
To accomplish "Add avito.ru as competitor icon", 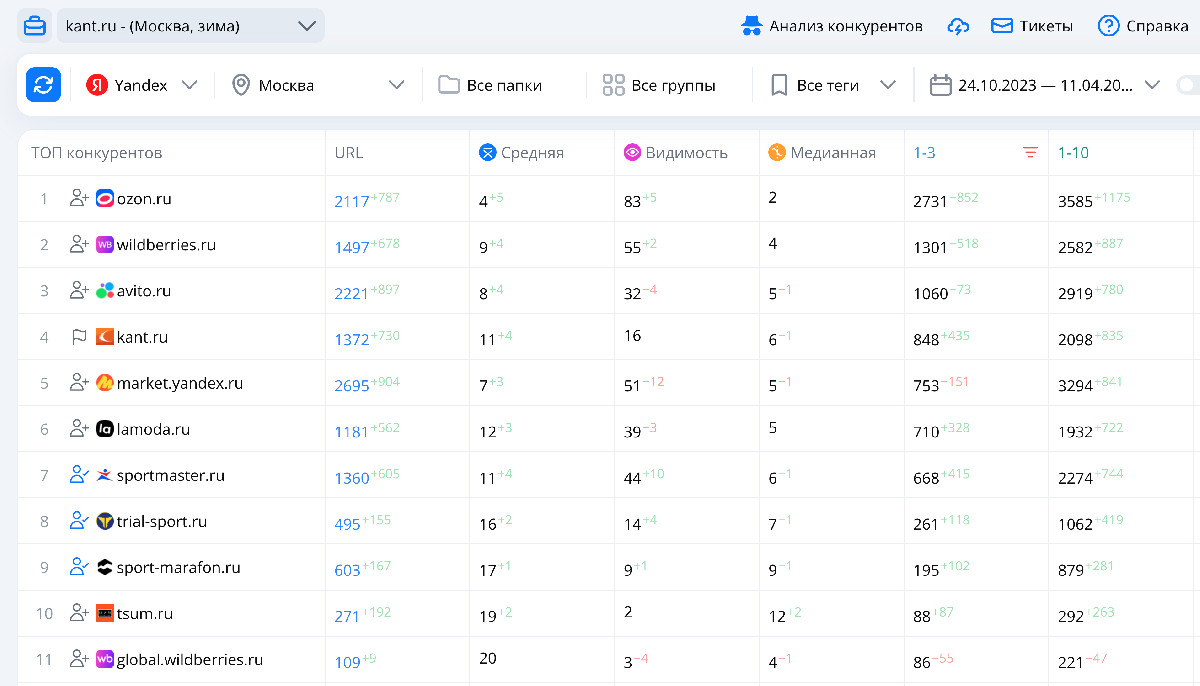I will (x=79, y=290).
